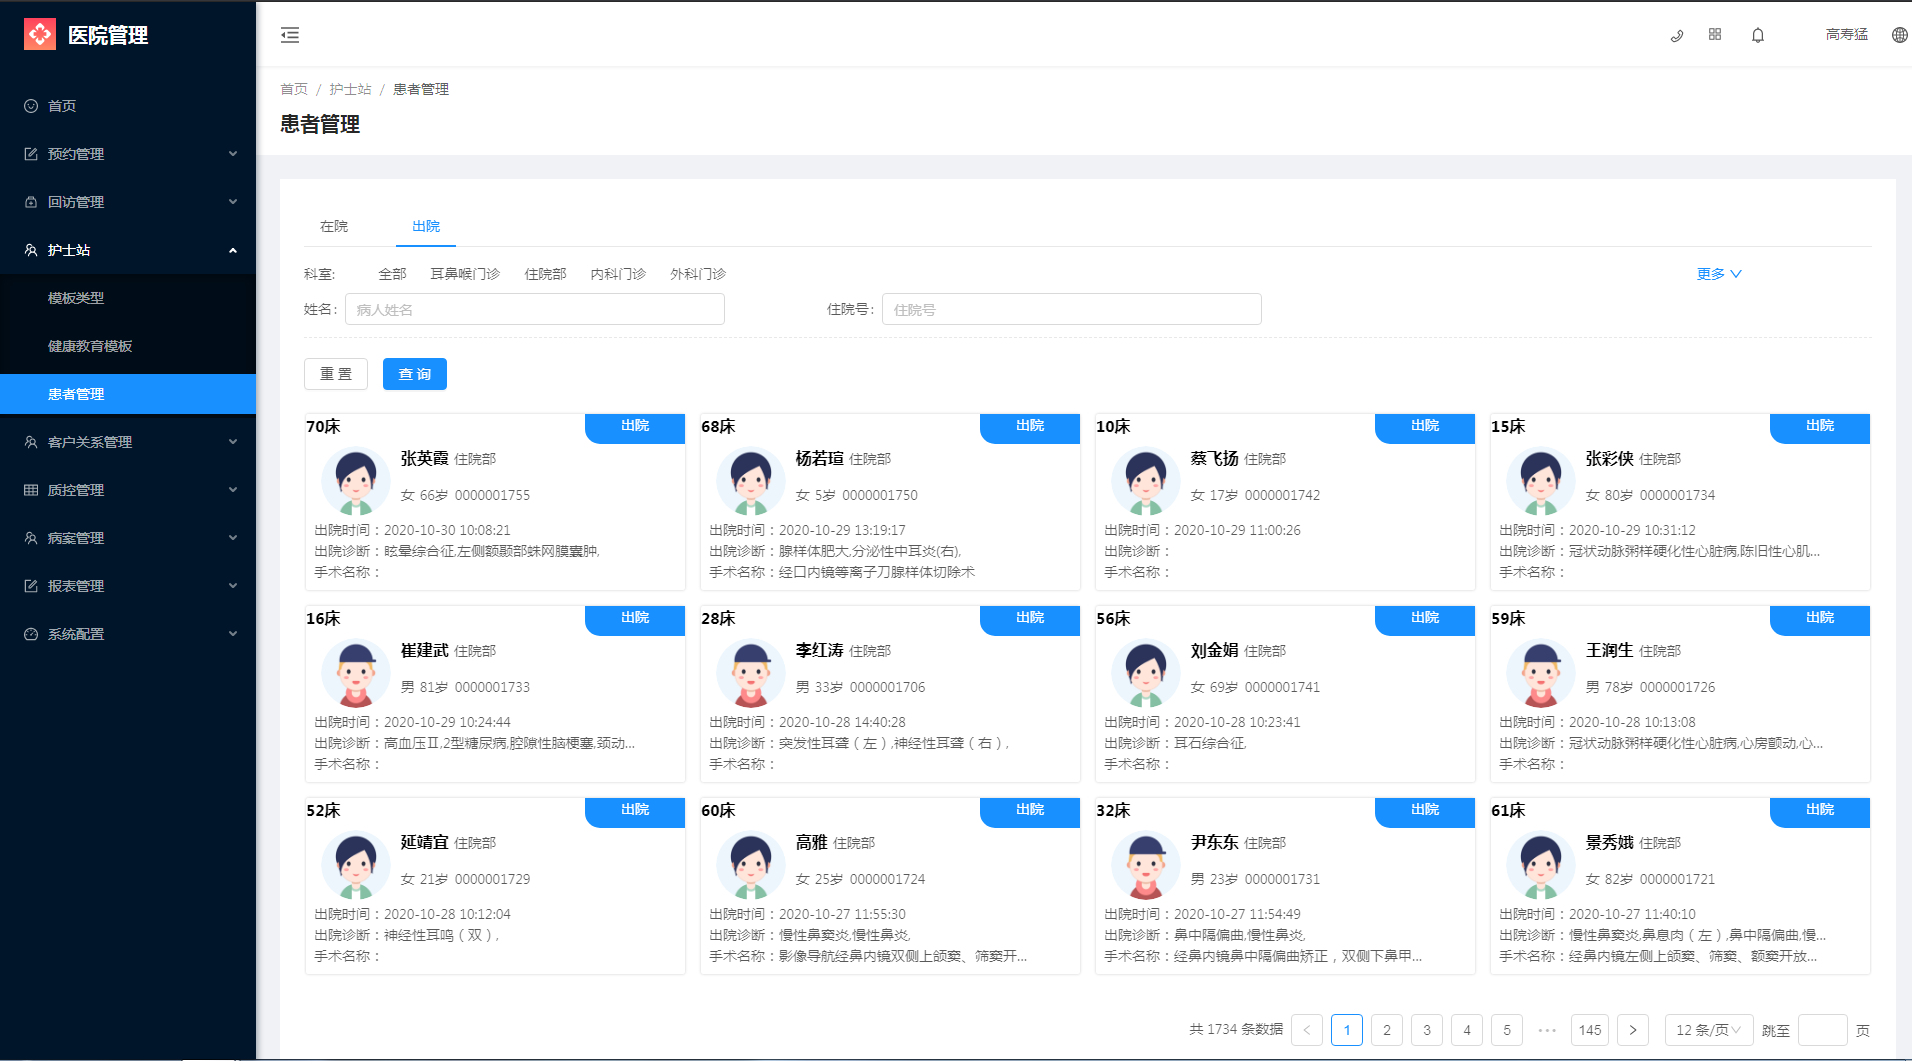Select the 出院 tab
The image size is (1912, 1061).
426,226
